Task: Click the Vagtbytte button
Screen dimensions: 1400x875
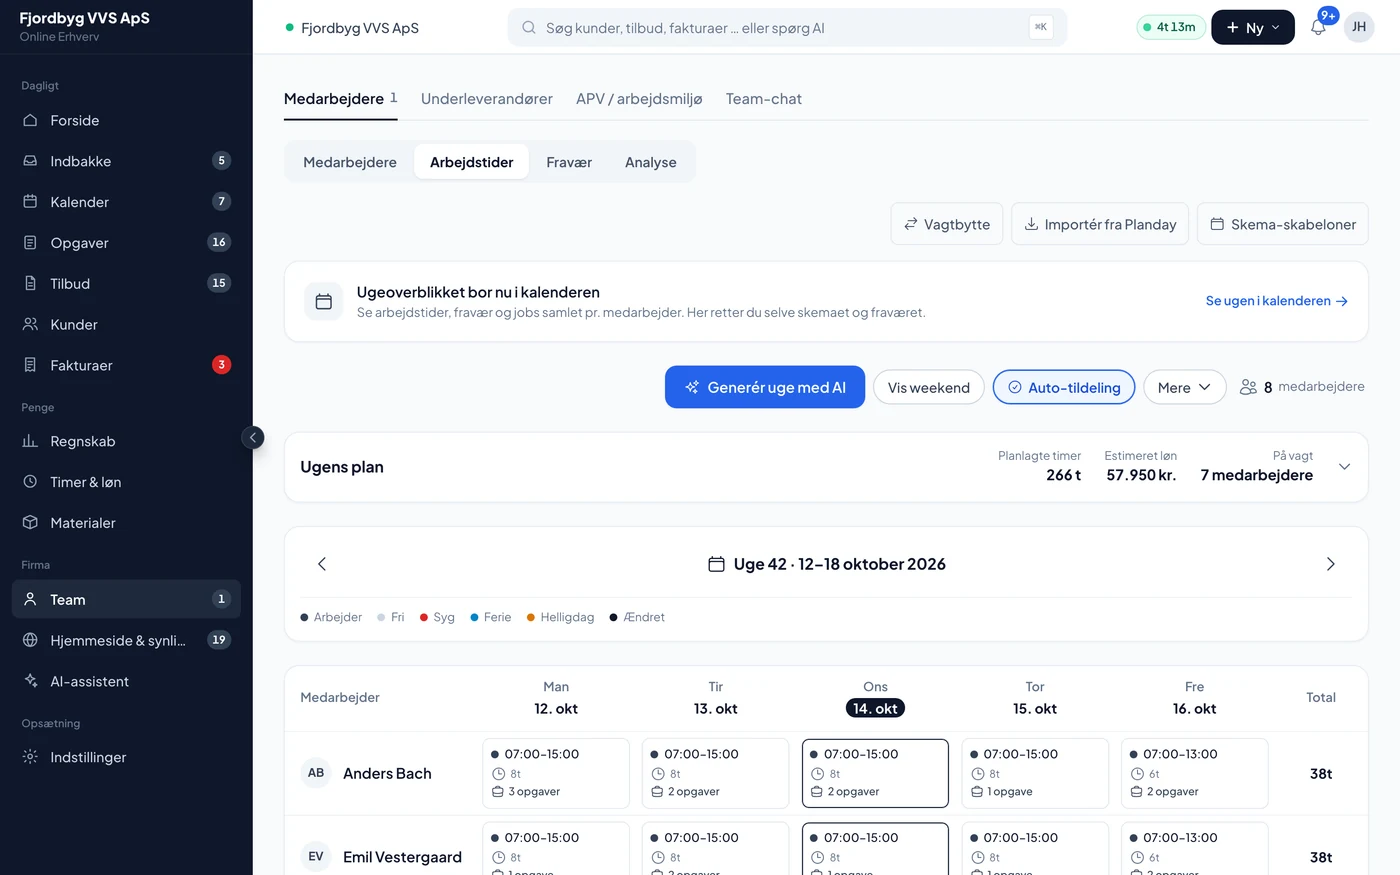Action: click(947, 224)
